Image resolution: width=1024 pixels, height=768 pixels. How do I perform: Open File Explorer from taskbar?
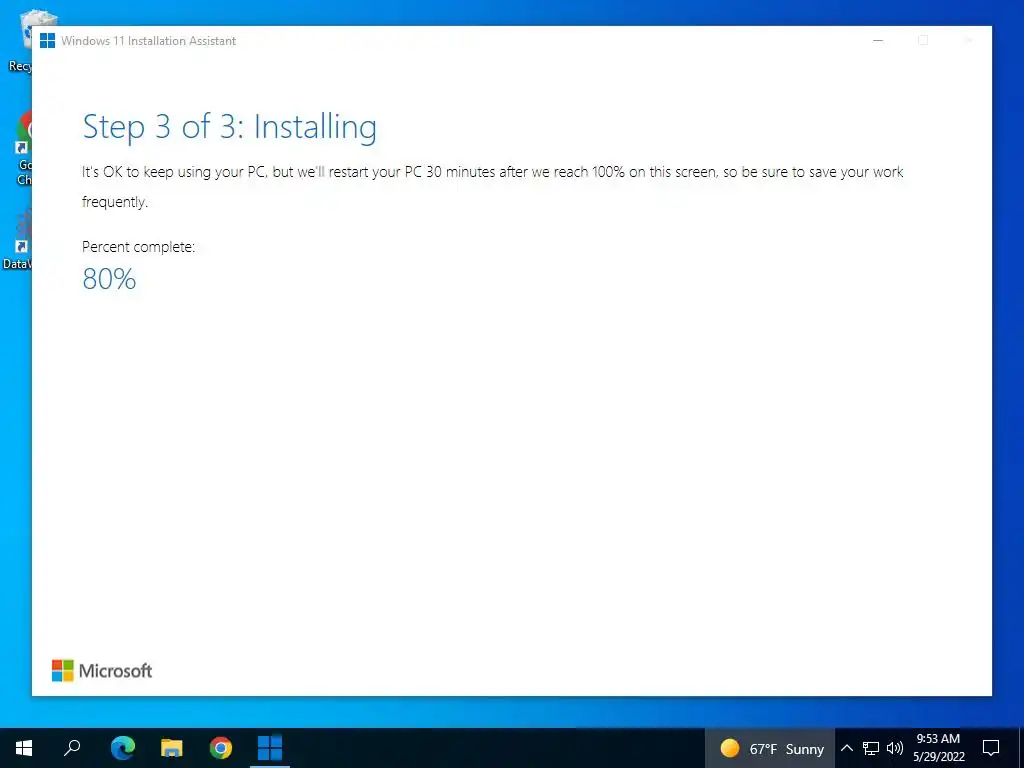(x=172, y=748)
